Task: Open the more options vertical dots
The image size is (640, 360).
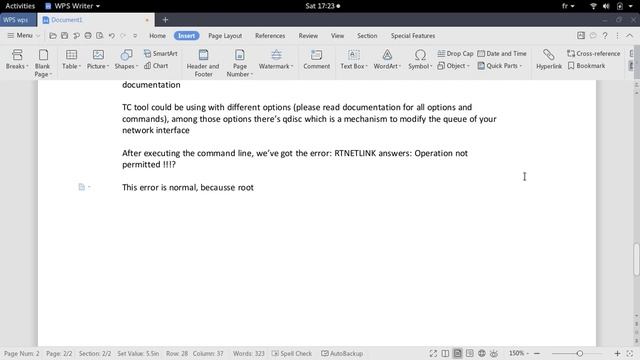Action: click(617, 36)
